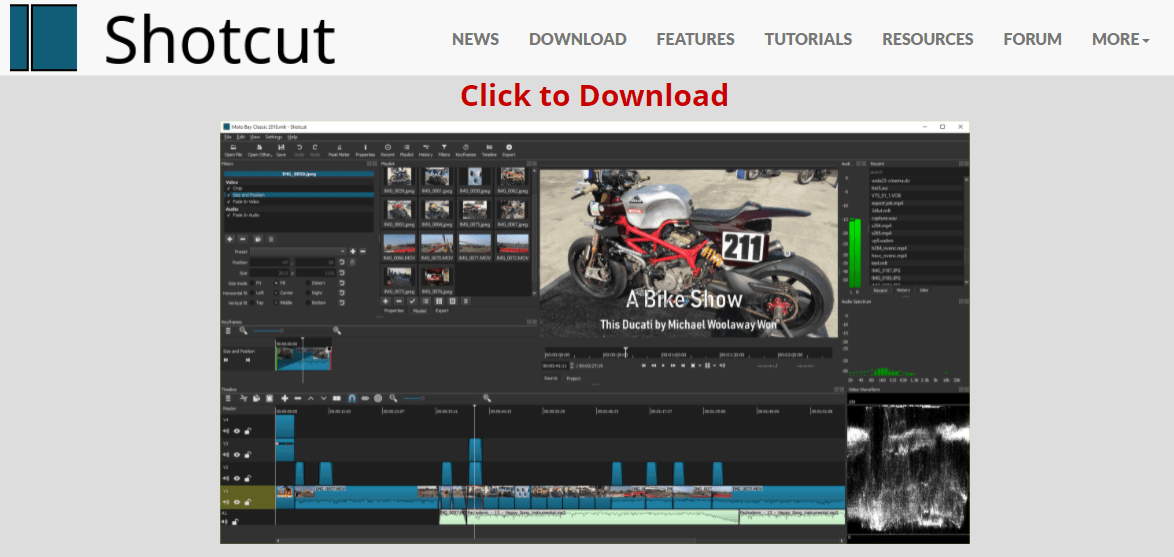Select the Distort size mode radio button
The width and height of the screenshot is (1174, 557).
point(308,283)
